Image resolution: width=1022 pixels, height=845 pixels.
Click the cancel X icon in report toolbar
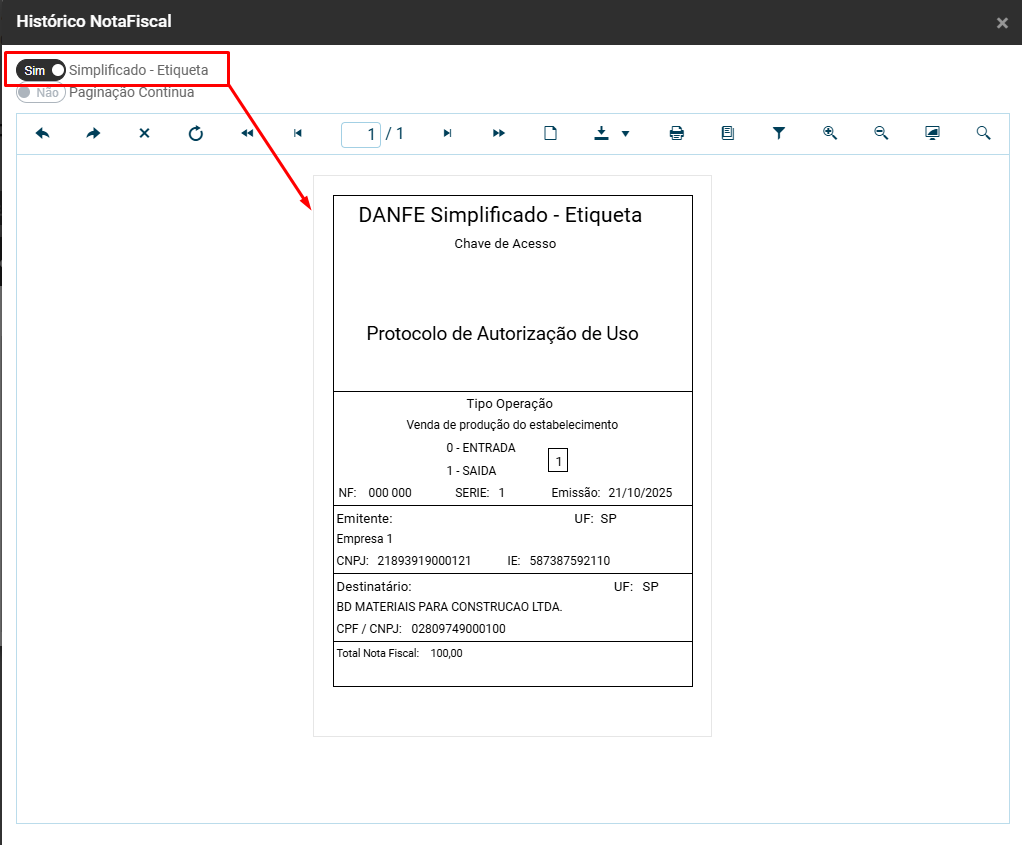pos(144,133)
